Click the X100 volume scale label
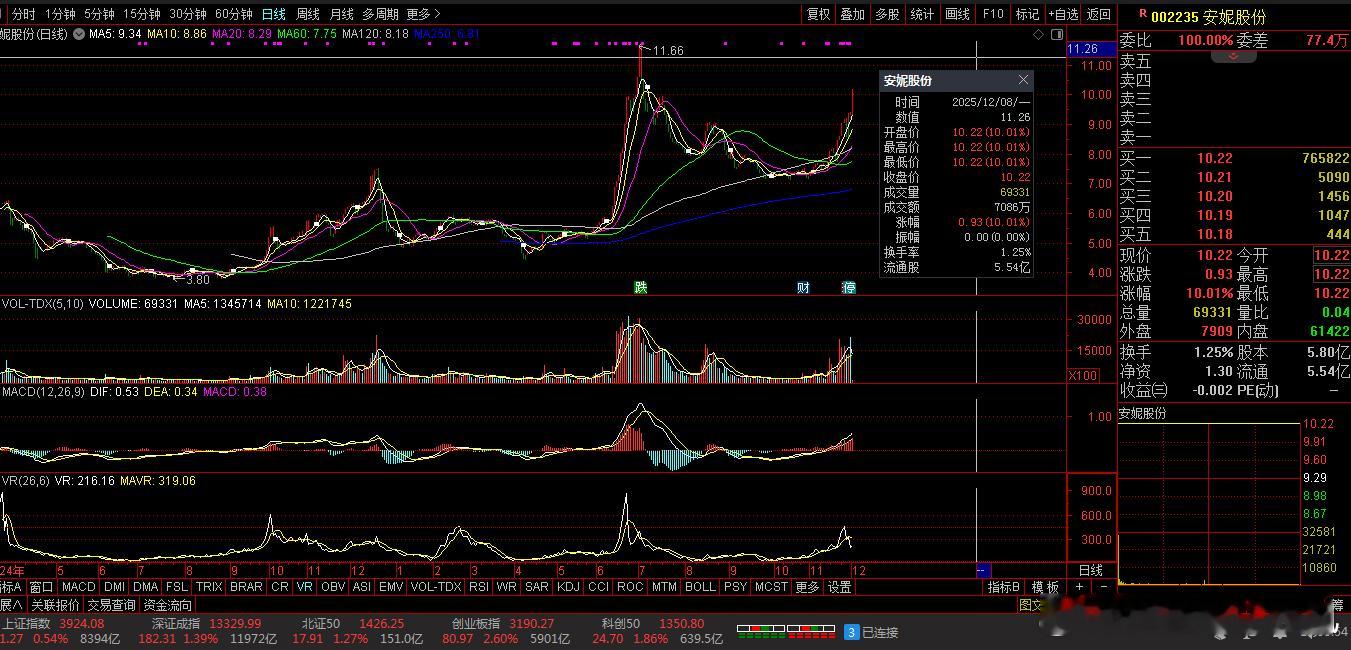 [x=1082, y=375]
